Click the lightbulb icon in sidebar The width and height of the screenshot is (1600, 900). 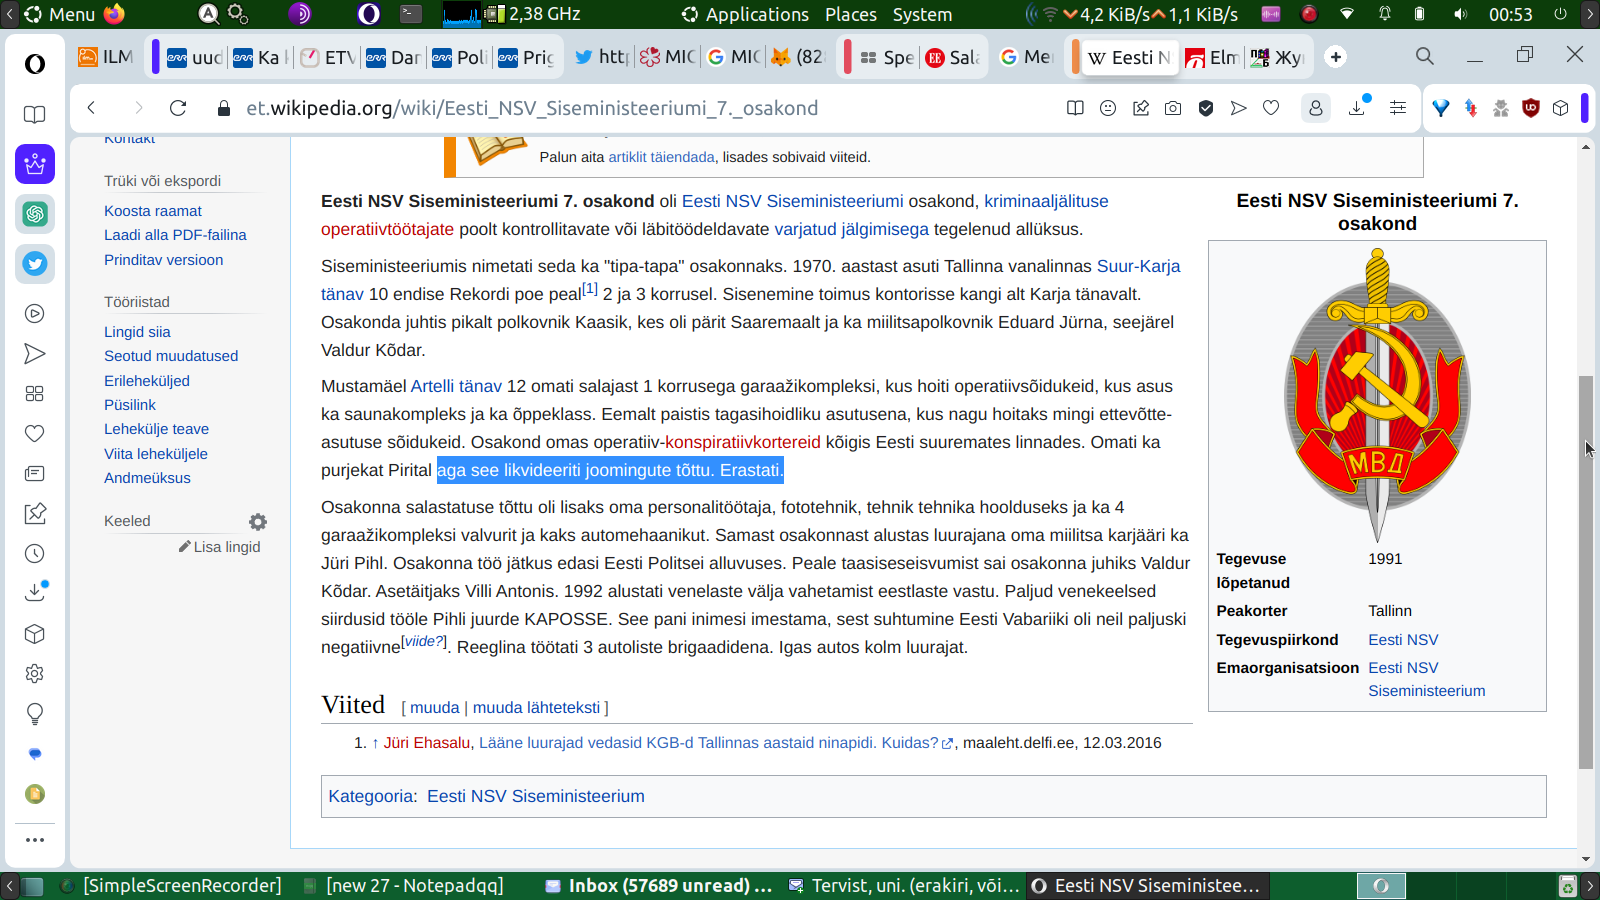(35, 714)
